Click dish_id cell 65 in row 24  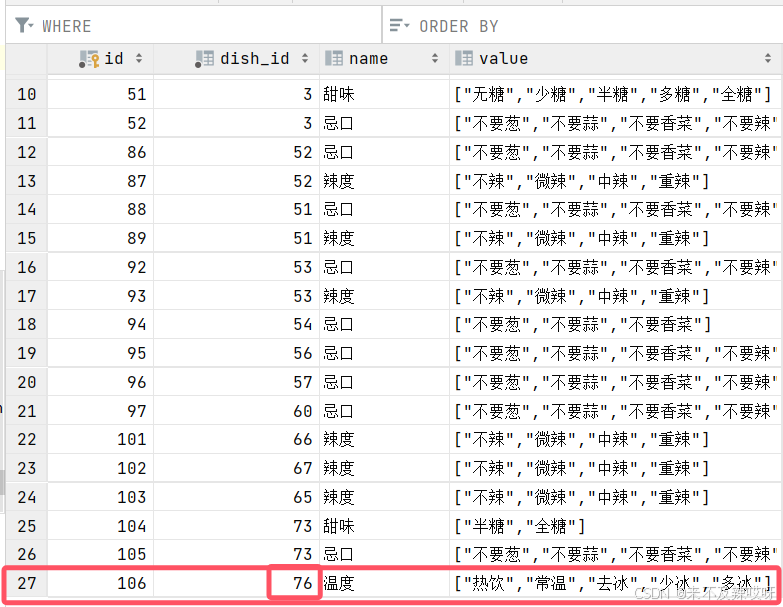click(237, 498)
